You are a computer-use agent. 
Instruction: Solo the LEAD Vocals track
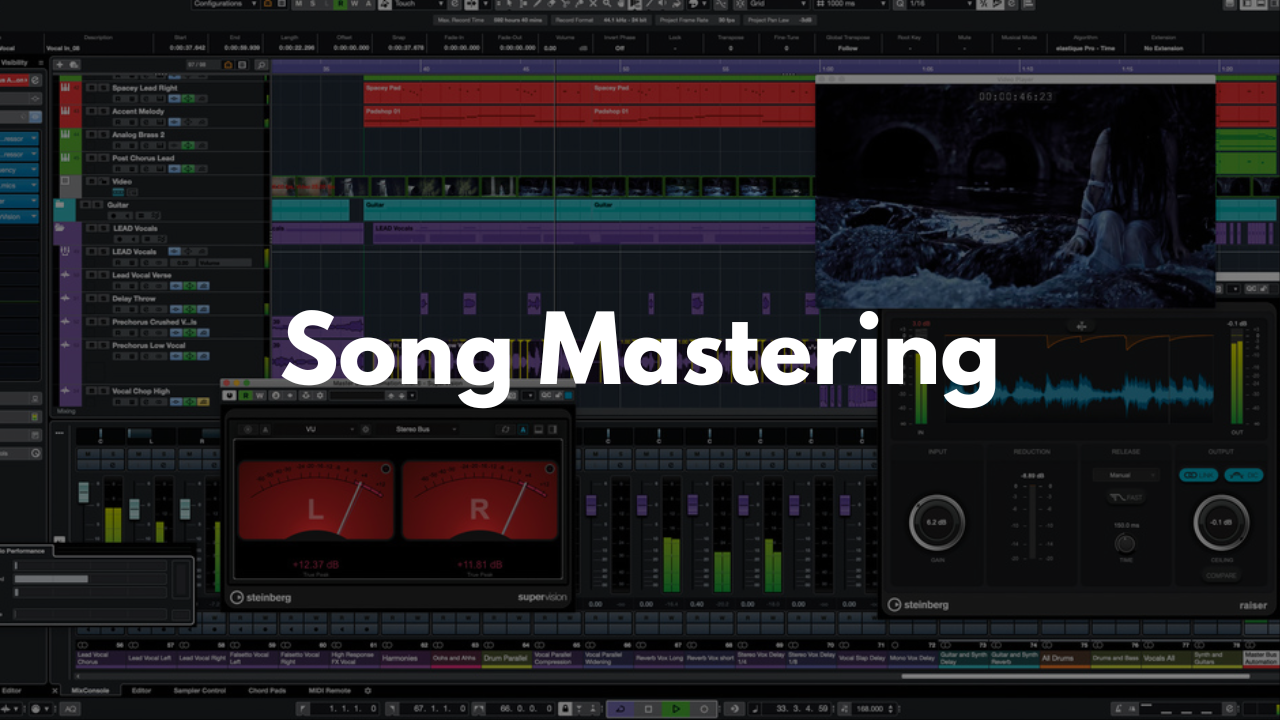[103, 228]
